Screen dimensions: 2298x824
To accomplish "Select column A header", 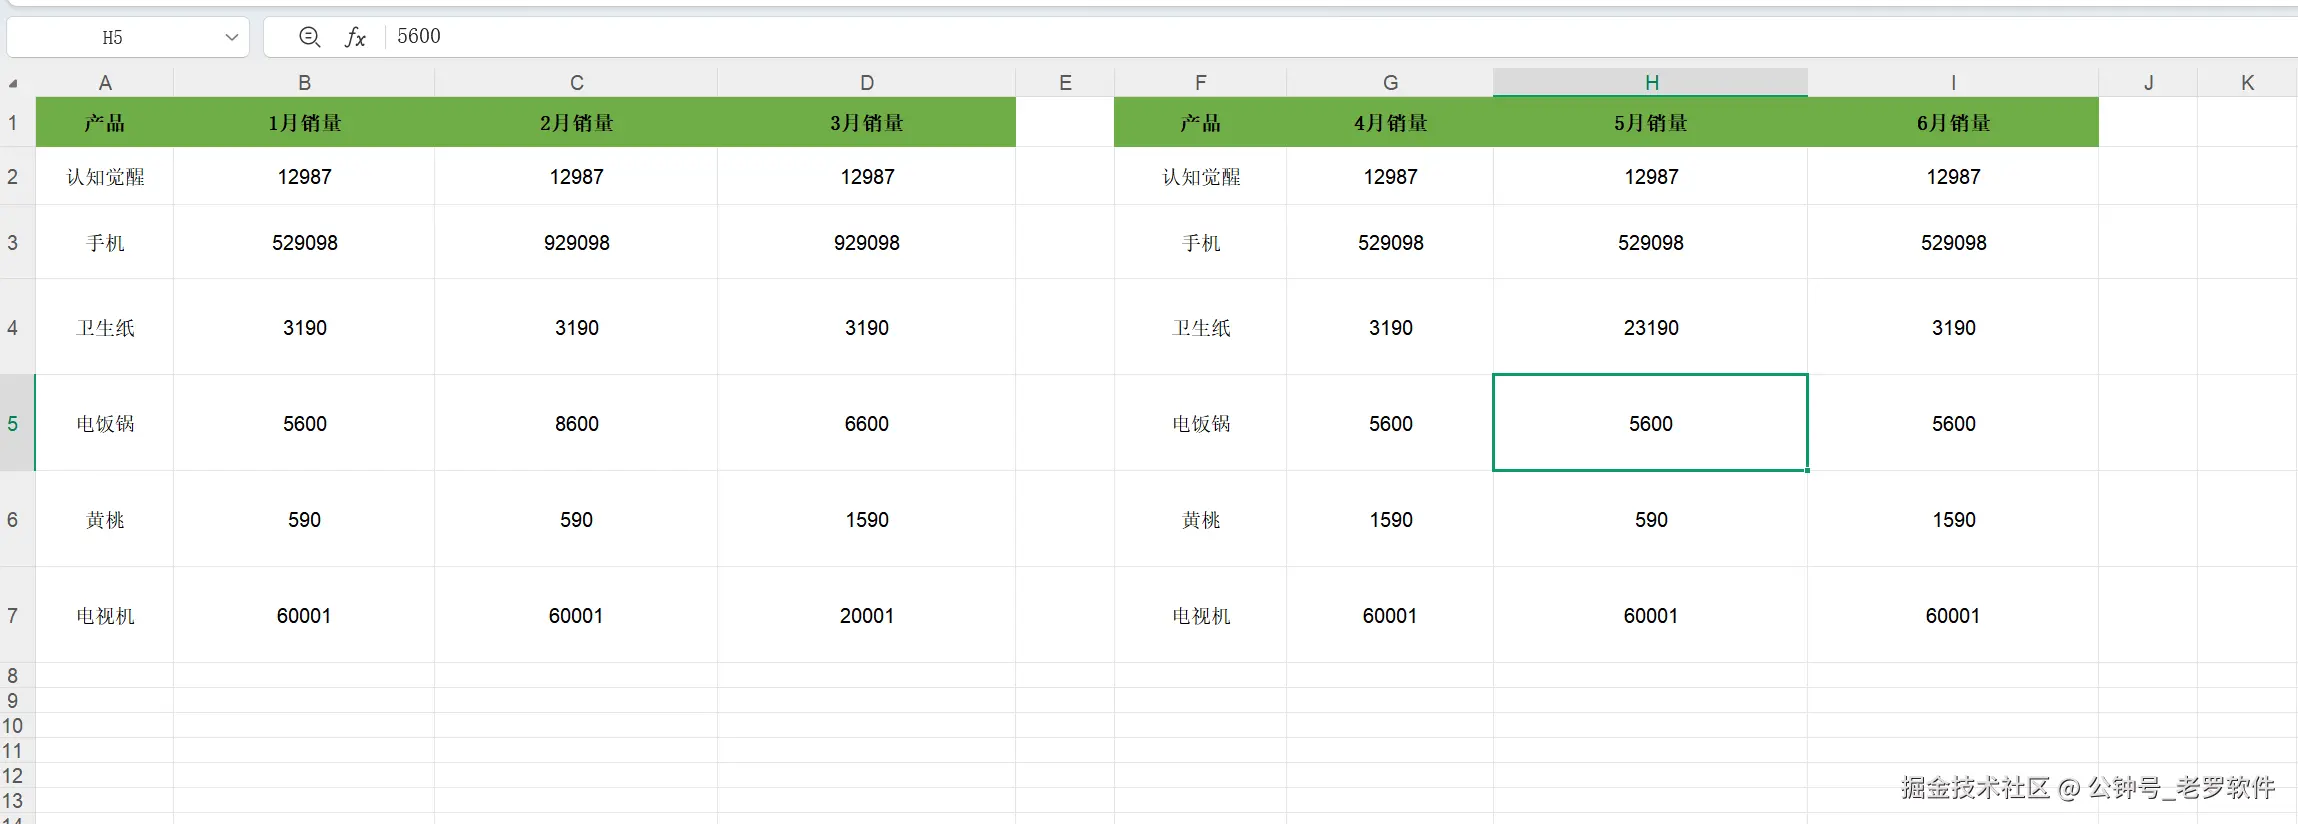I will (x=105, y=83).
